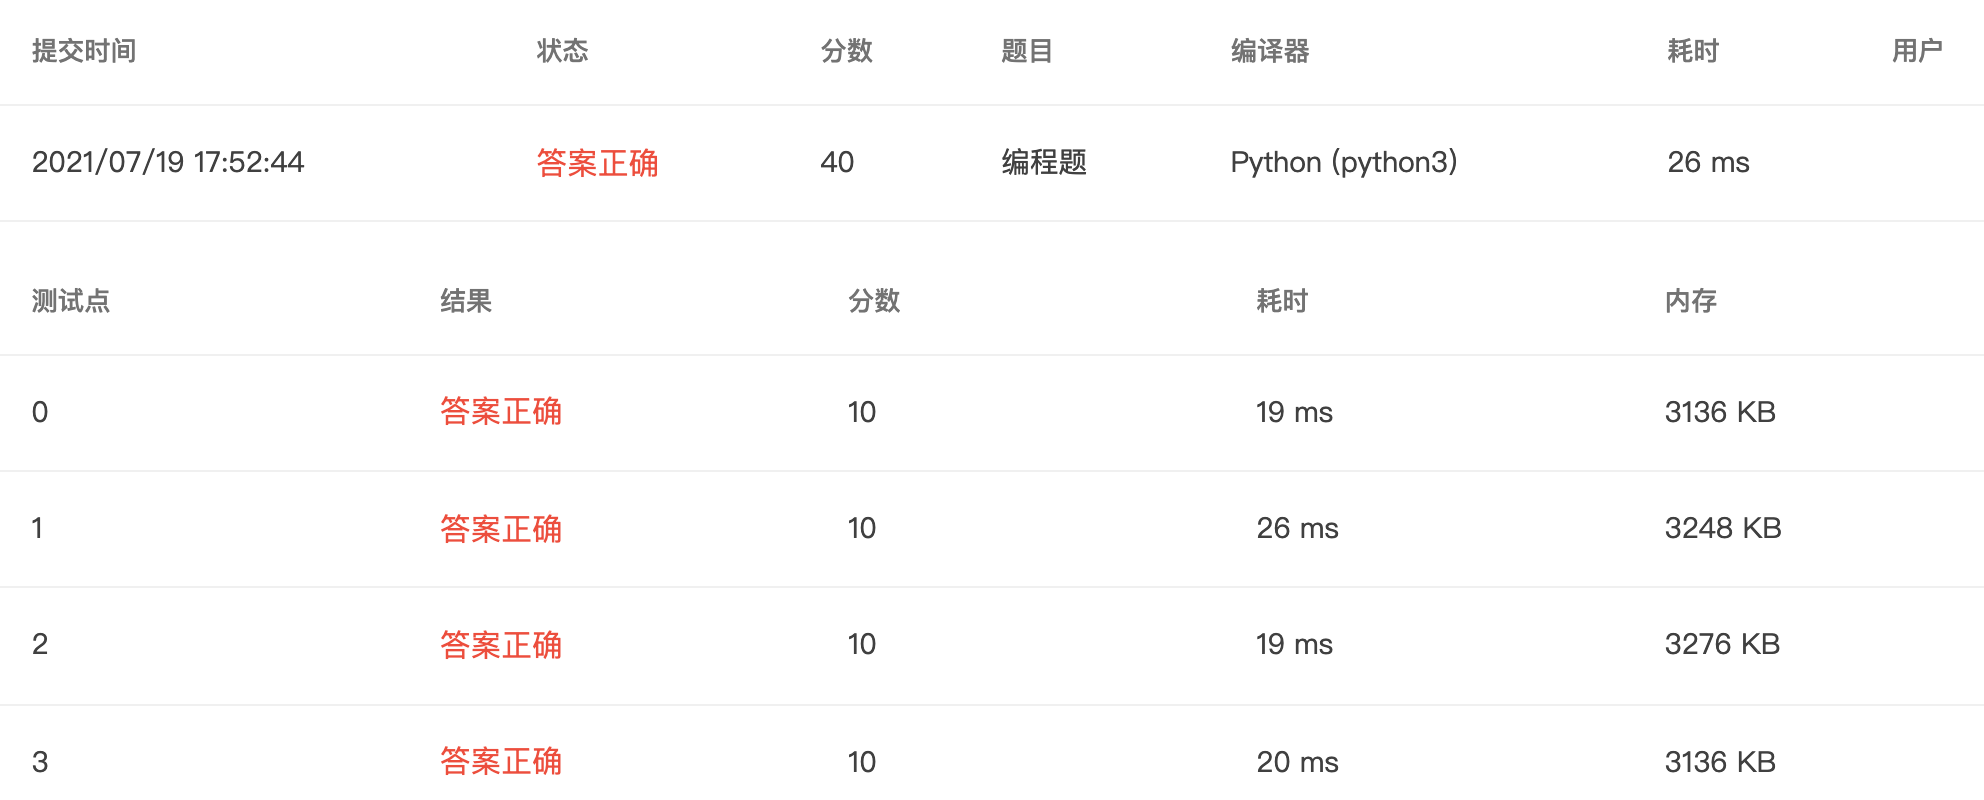This screenshot has height=800, width=1984.
Task: Click the 20 ms time value
Action: tap(1297, 762)
